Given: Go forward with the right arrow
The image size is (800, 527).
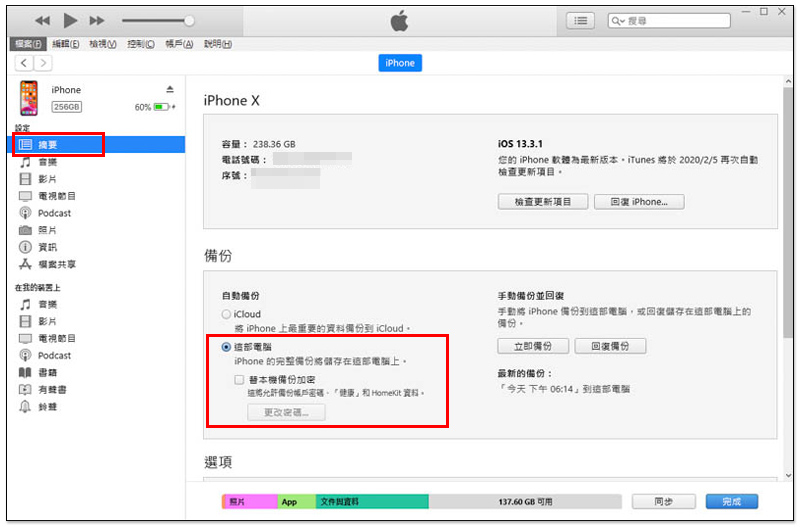Looking at the screenshot, I should (x=43, y=63).
